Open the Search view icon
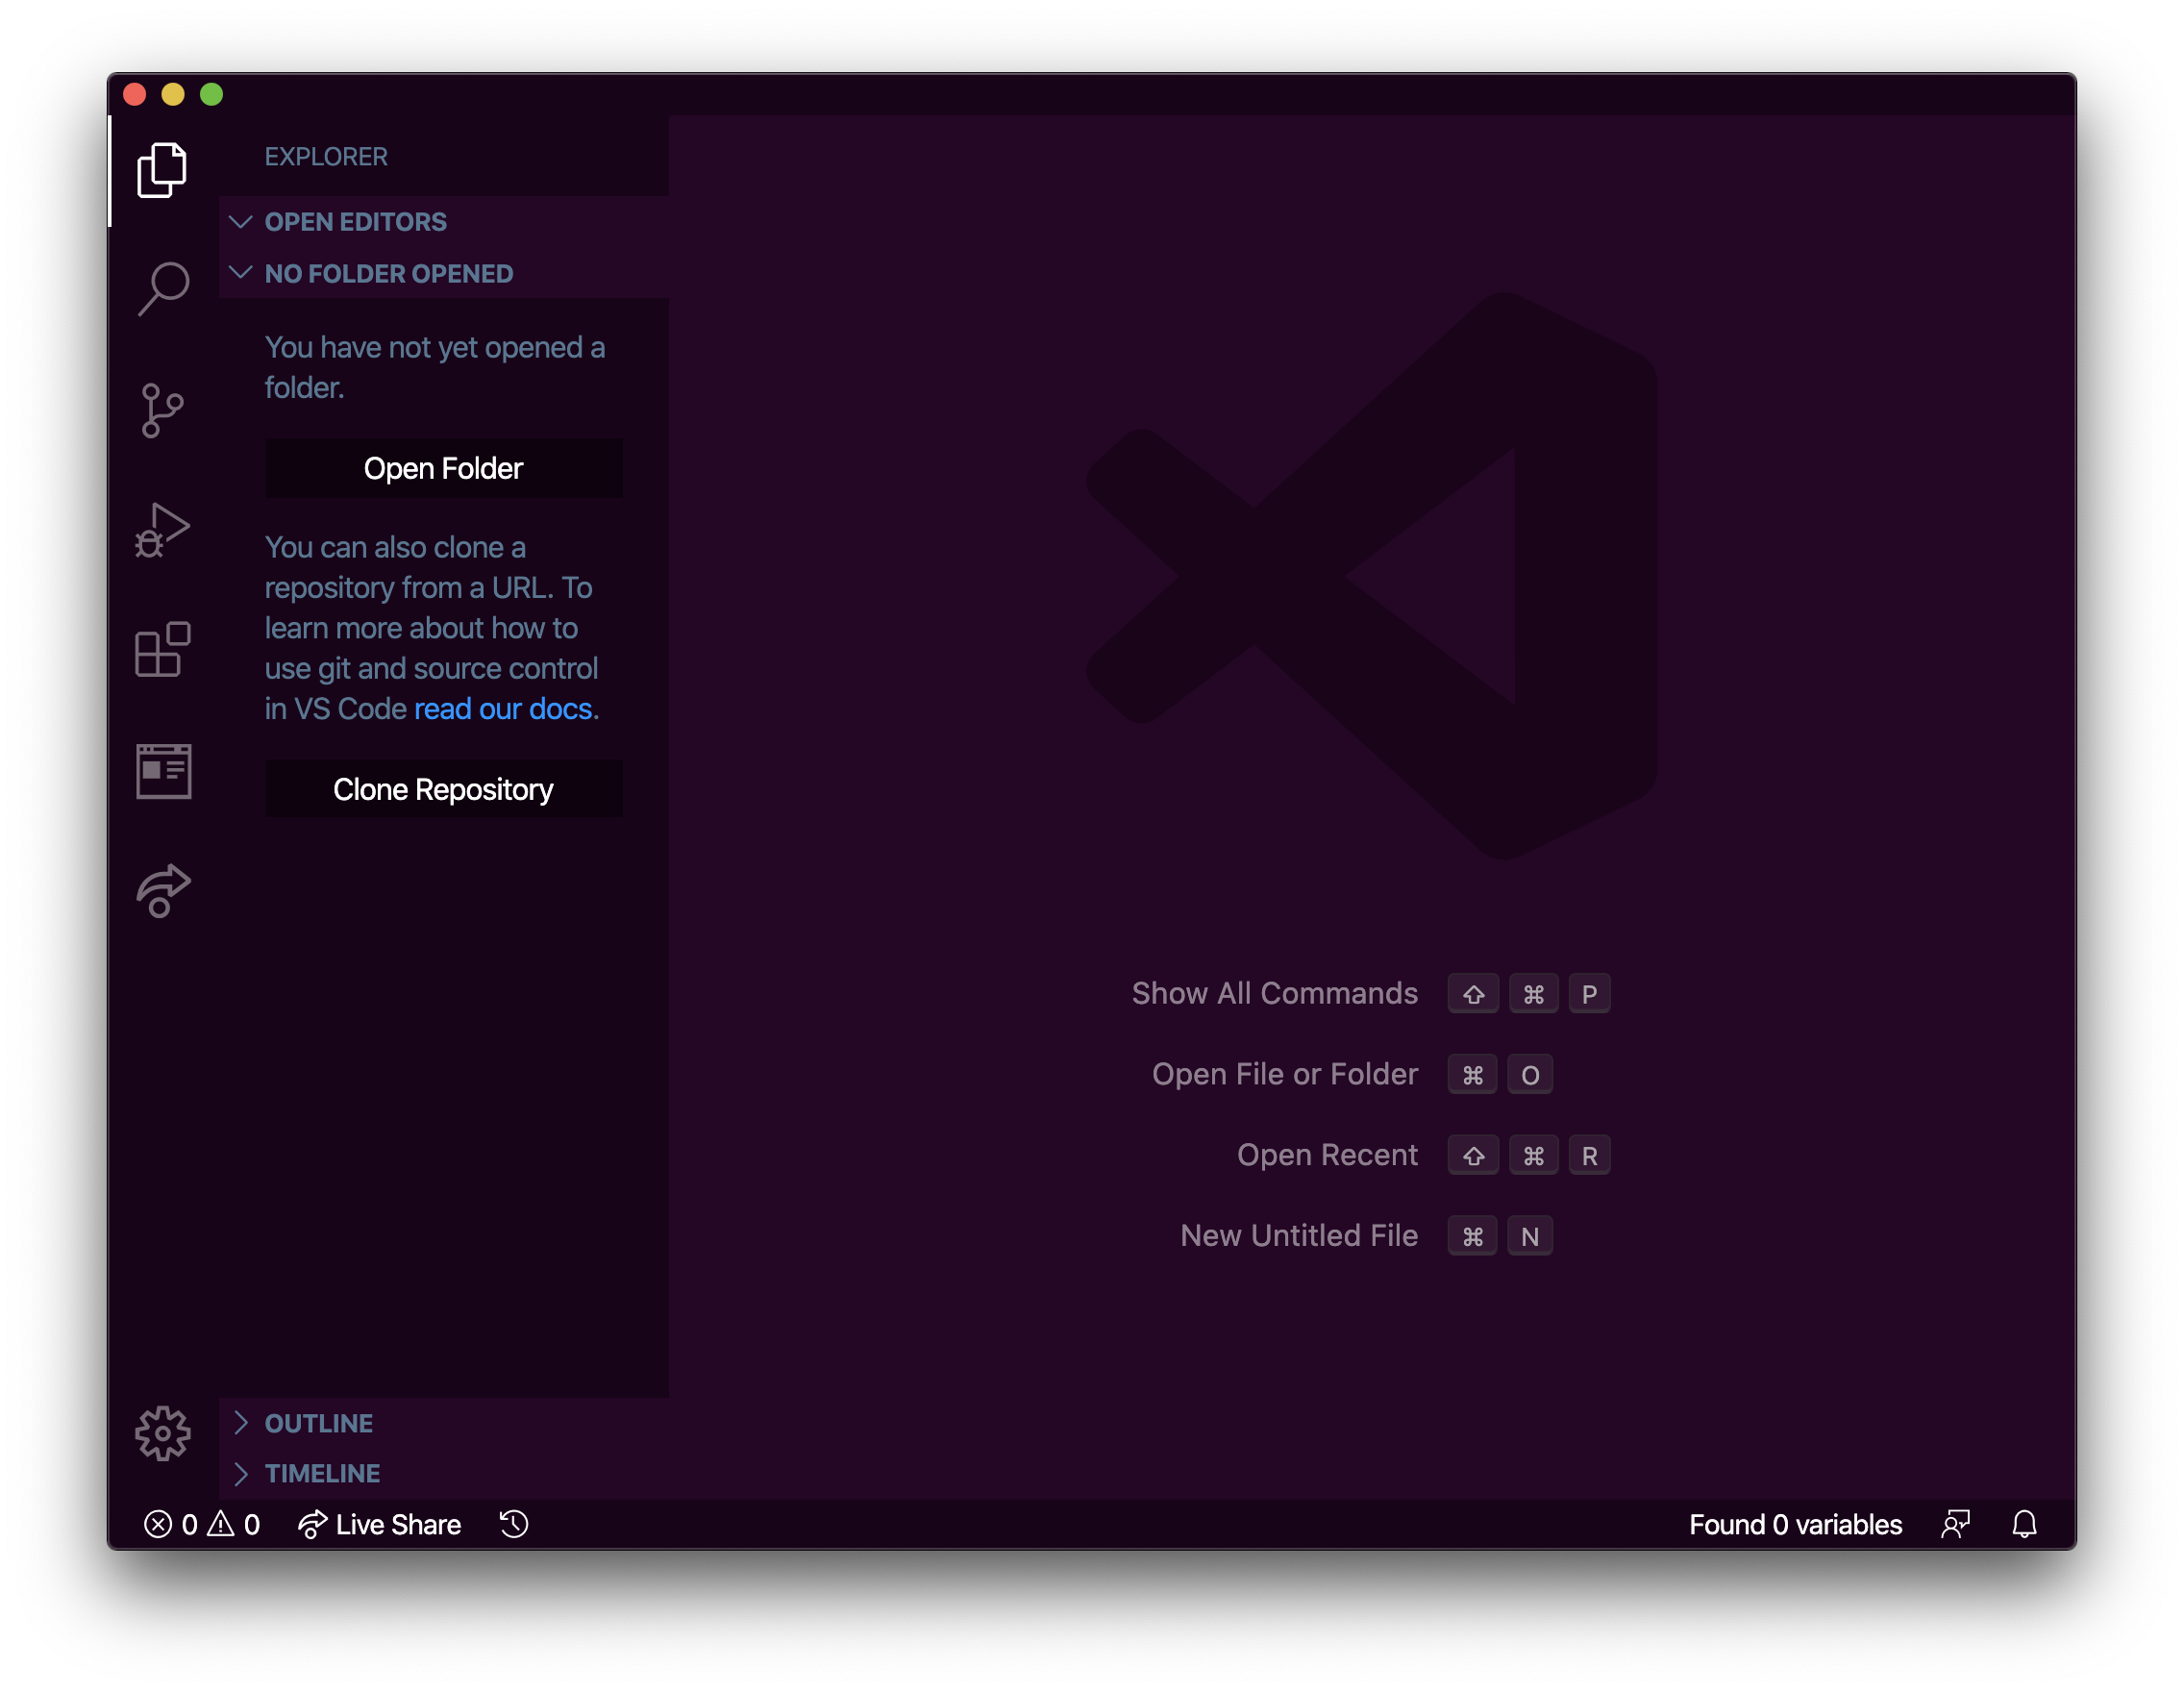Image resolution: width=2184 pixels, height=1692 pixels. pos(162,289)
